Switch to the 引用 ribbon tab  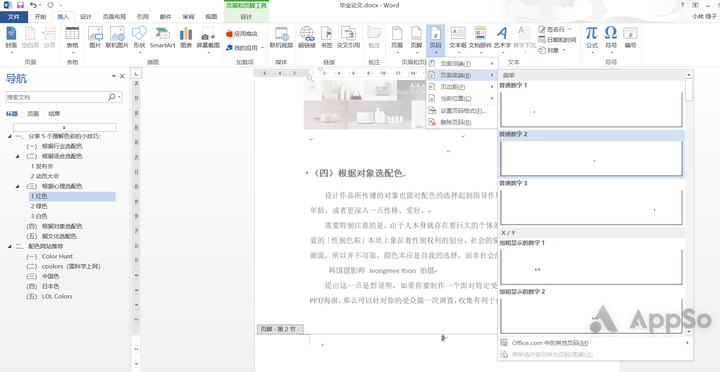(x=142, y=17)
